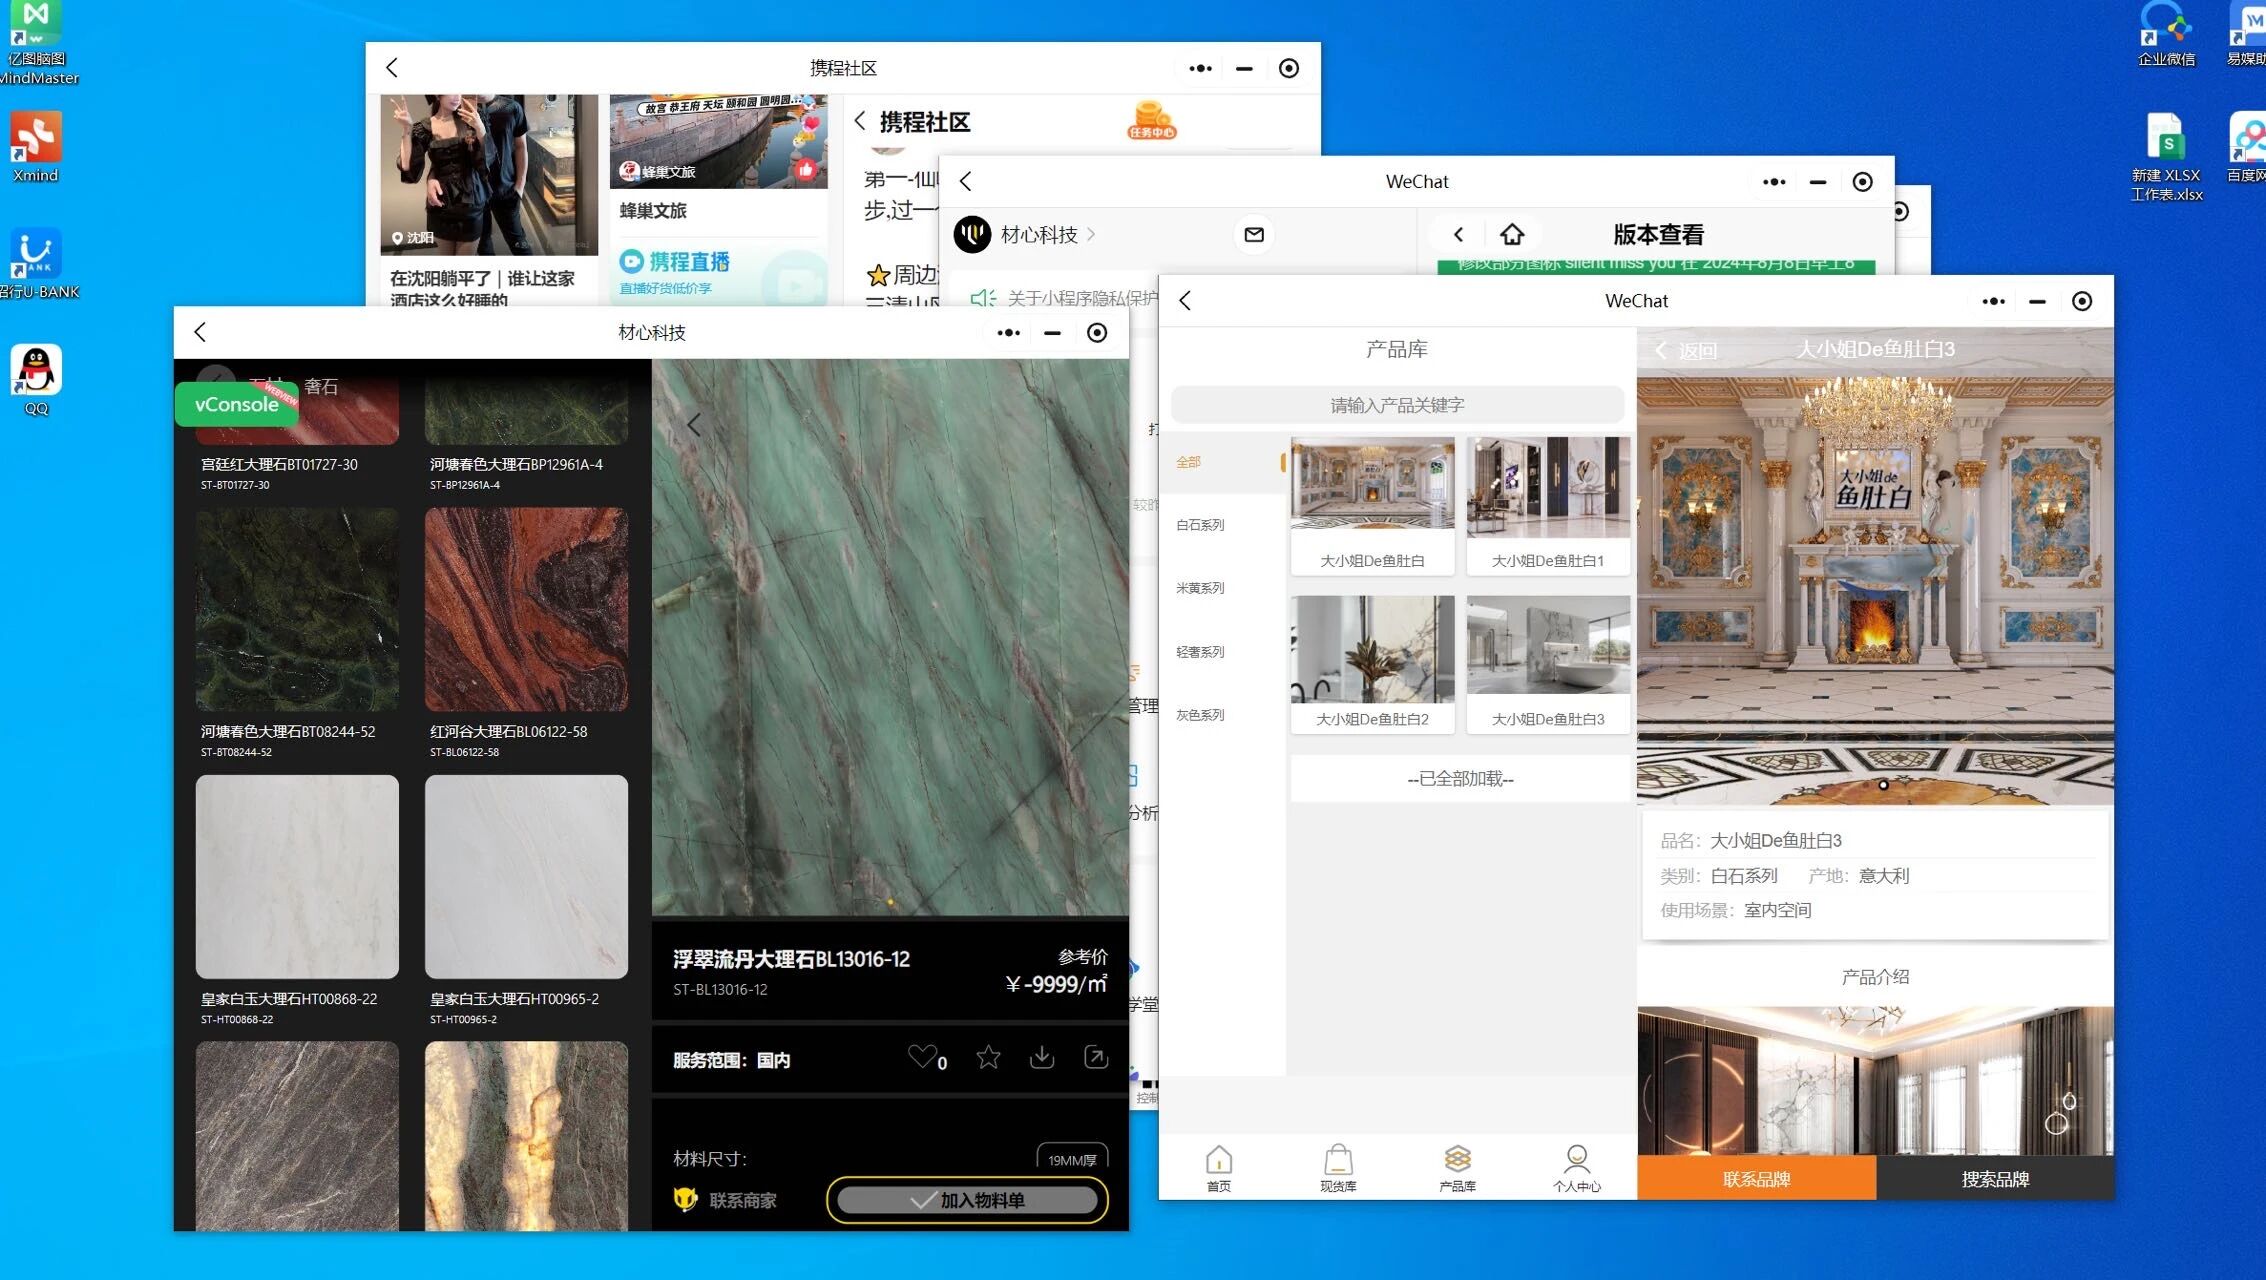Select the 米黄系列 category filter
Viewport: 2266px width, 1280px height.
click(1200, 588)
